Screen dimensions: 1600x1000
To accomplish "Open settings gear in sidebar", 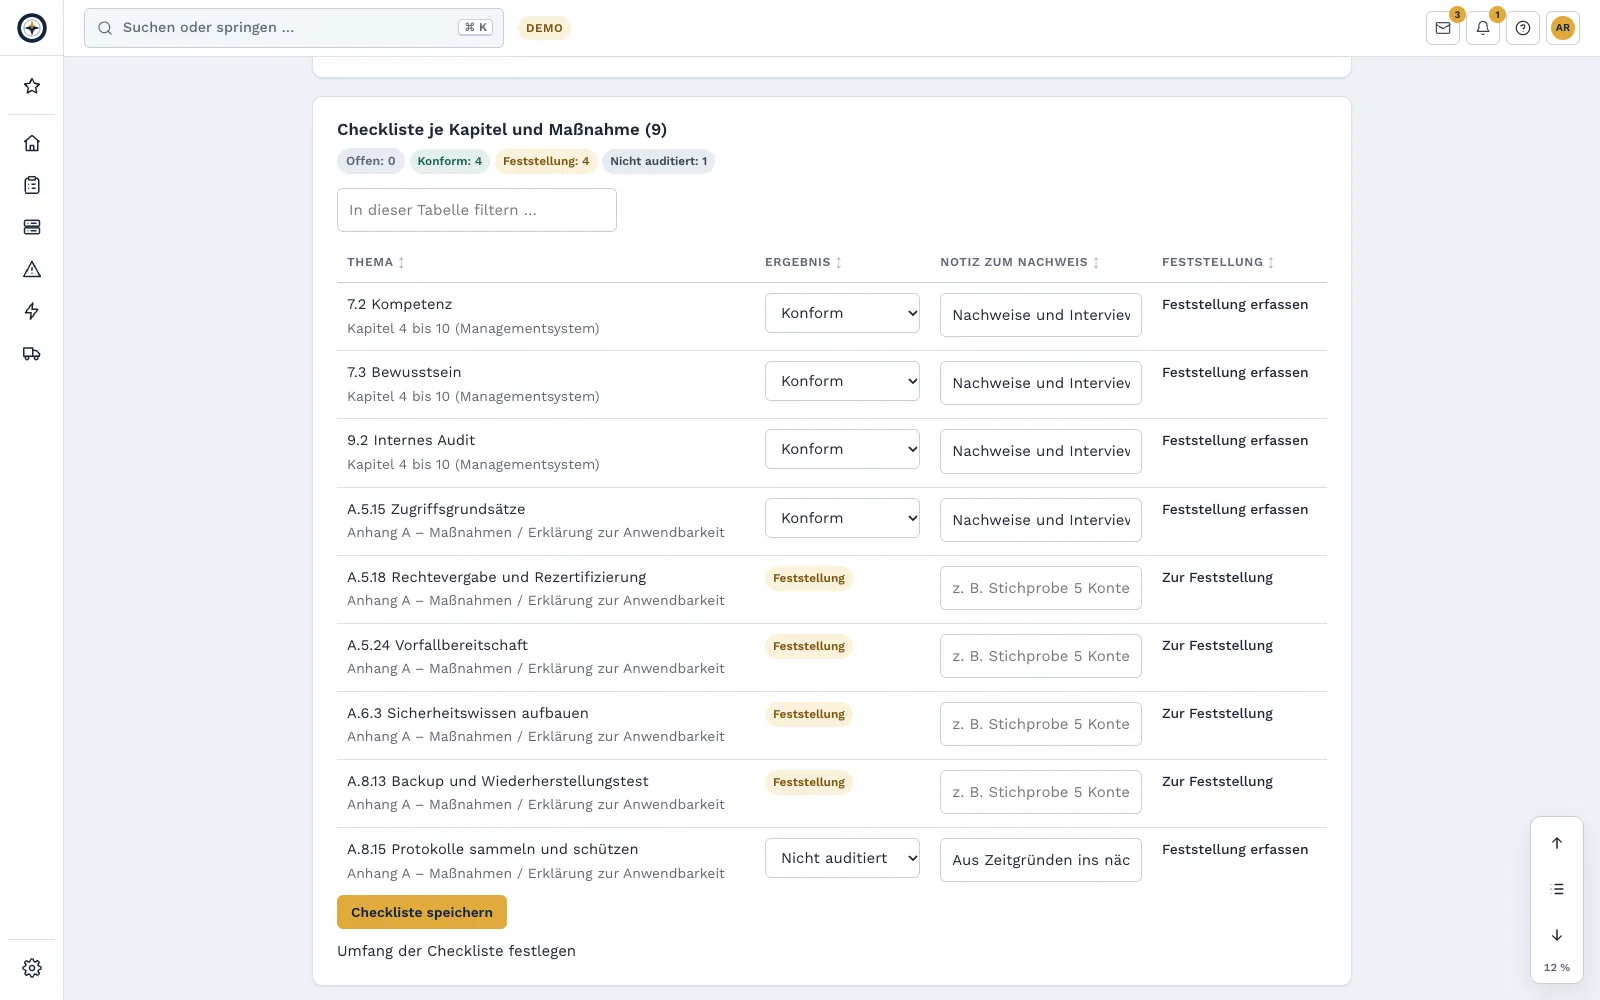I will tap(32, 968).
